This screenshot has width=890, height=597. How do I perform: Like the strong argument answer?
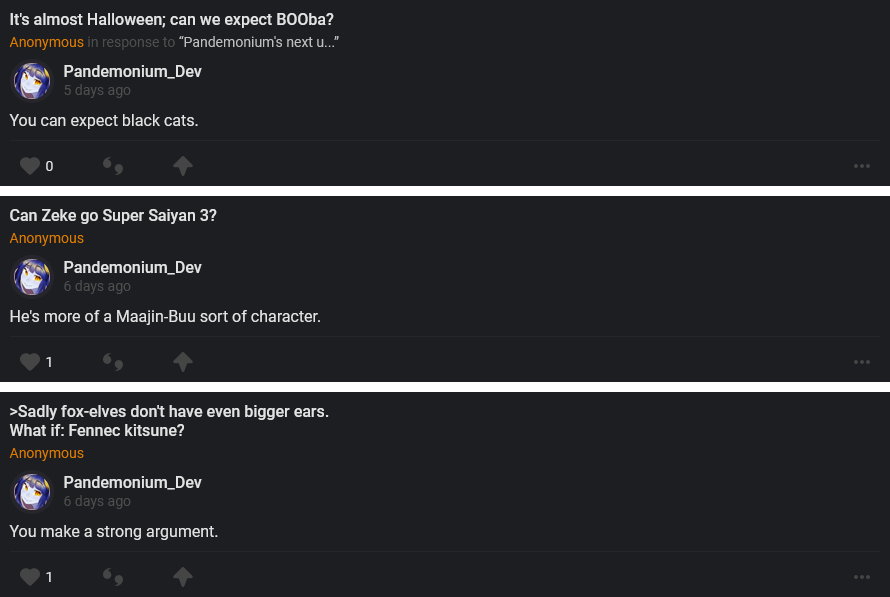click(x=30, y=577)
